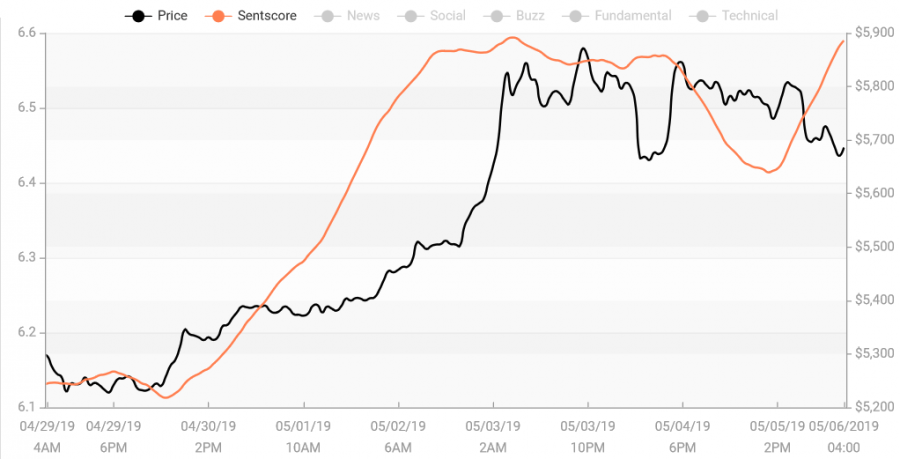
Task: Select the 05/03/19 2AM axis label
Action: tap(493, 437)
